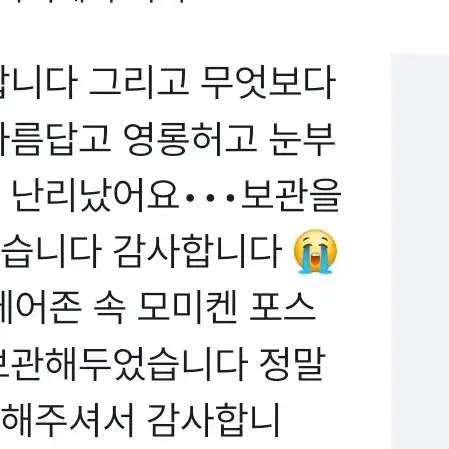Screen dimensions: 449x449
Task: Click 감사합니다 beside the crying emoji
Action: pyautogui.click(x=197, y=252)
